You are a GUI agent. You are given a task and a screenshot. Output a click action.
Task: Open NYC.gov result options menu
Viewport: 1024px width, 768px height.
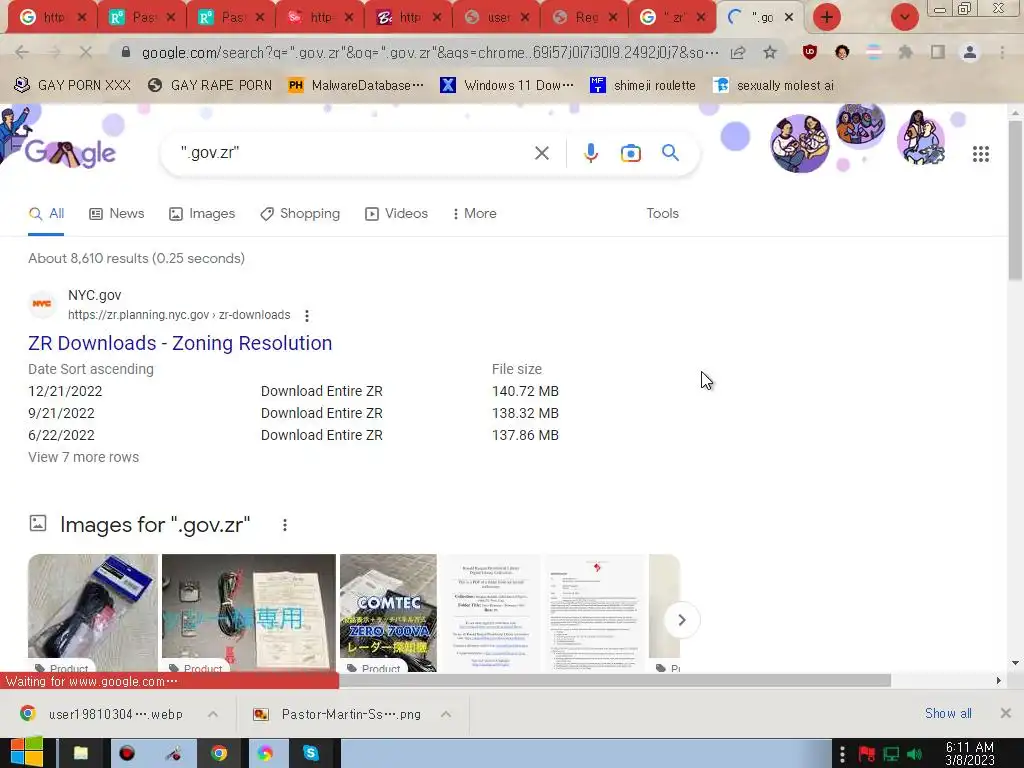[x=307, y=316]
